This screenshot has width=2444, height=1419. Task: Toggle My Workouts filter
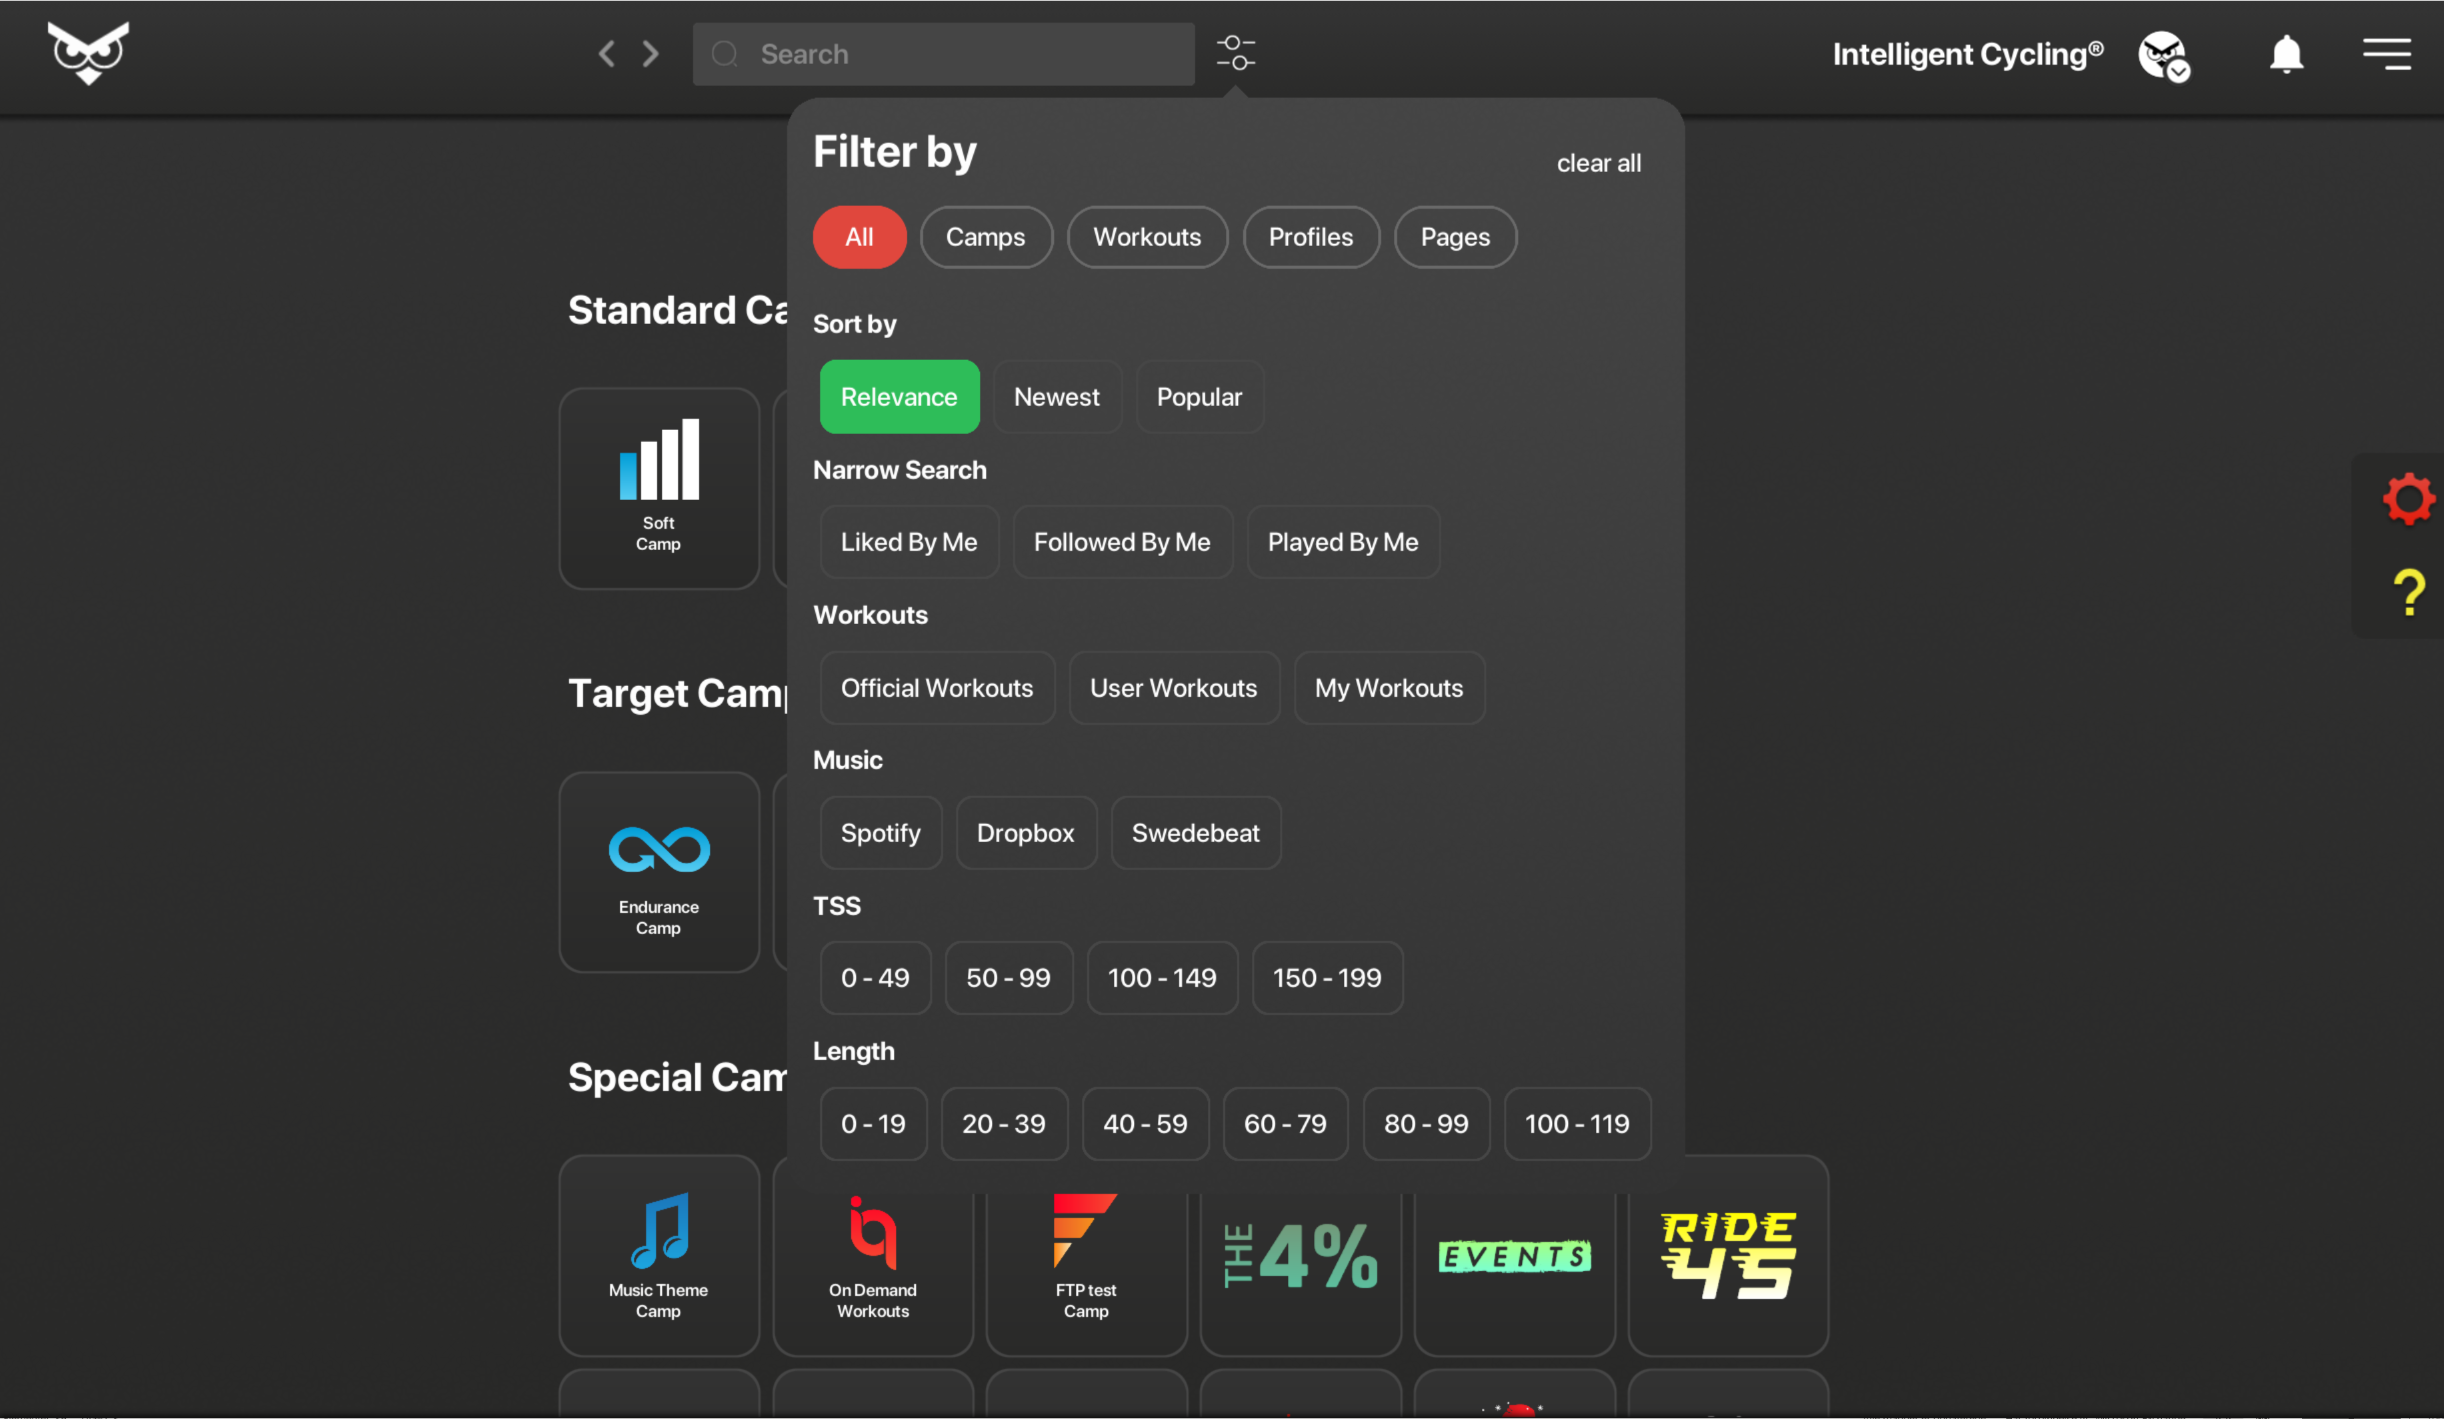tap(1389, 688)
